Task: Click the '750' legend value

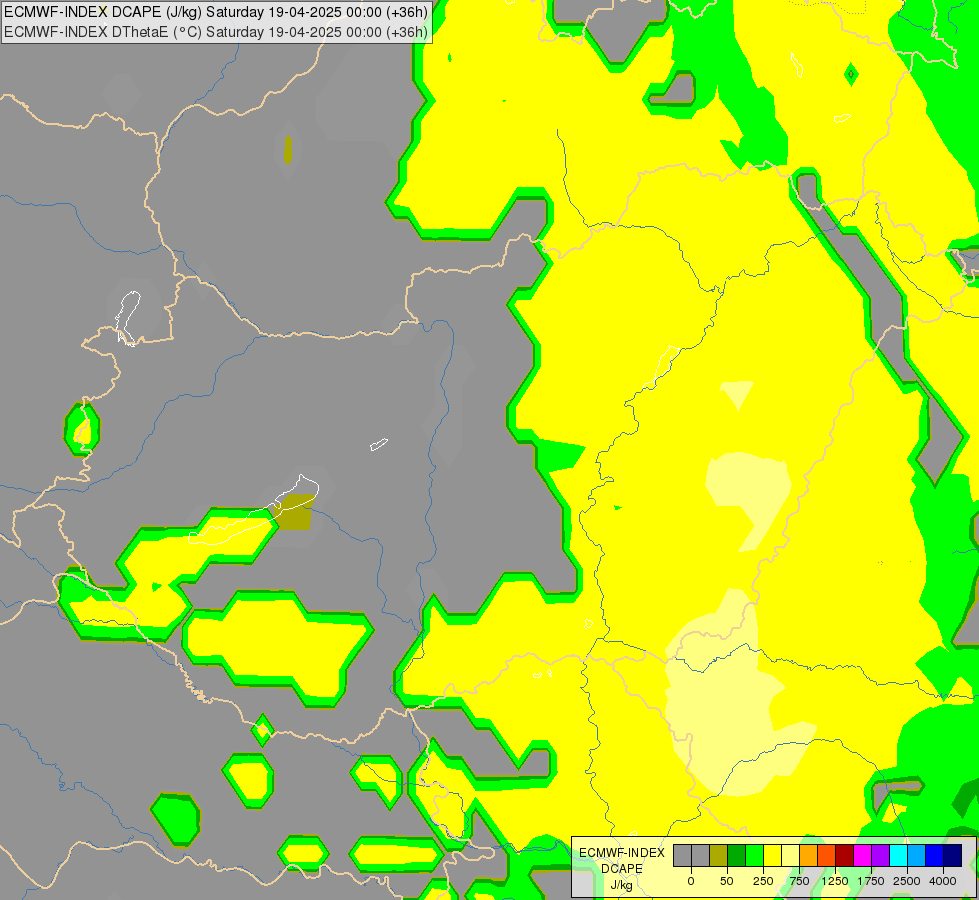Action: tap(799, 881)
